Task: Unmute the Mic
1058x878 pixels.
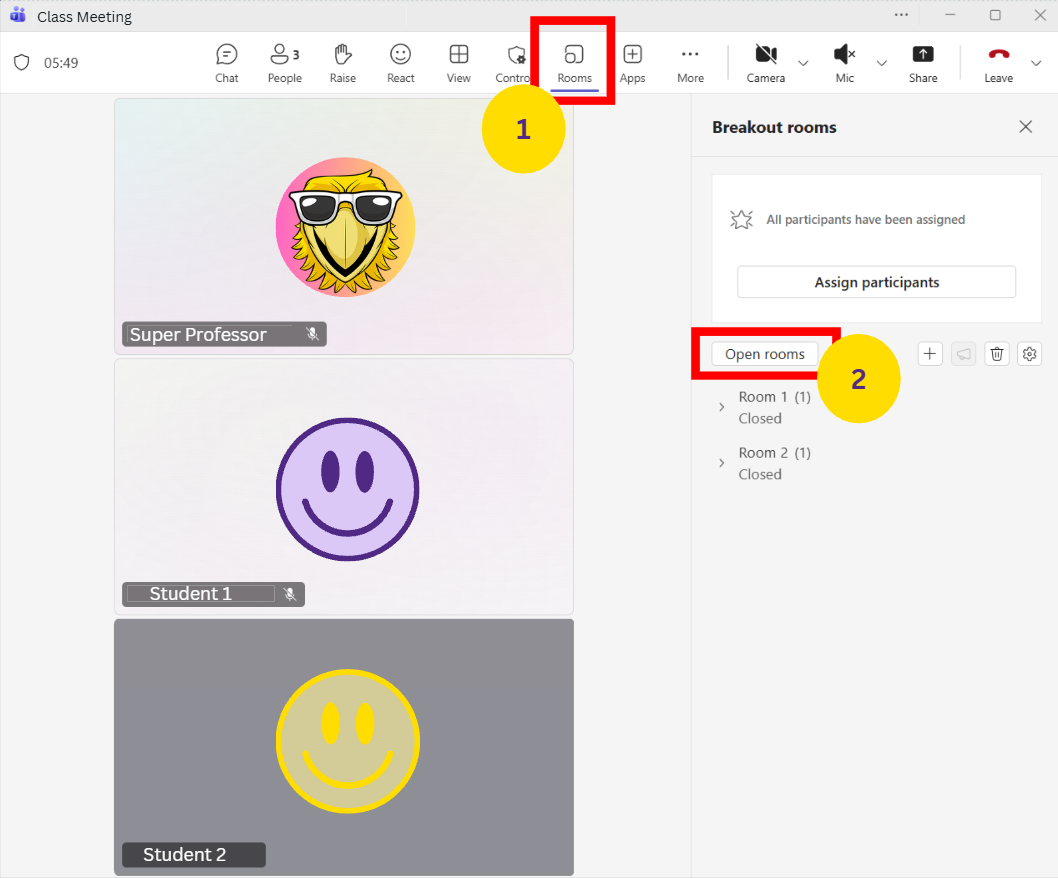Action: [x=845, y=62]
